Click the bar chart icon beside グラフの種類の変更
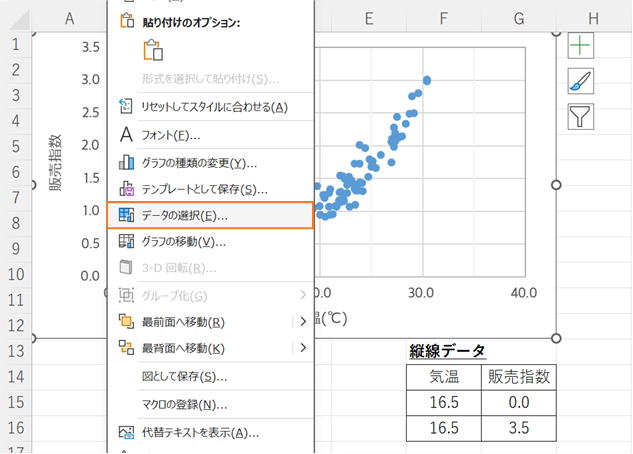Screen dimensions: 633x454 pos(126,162)
